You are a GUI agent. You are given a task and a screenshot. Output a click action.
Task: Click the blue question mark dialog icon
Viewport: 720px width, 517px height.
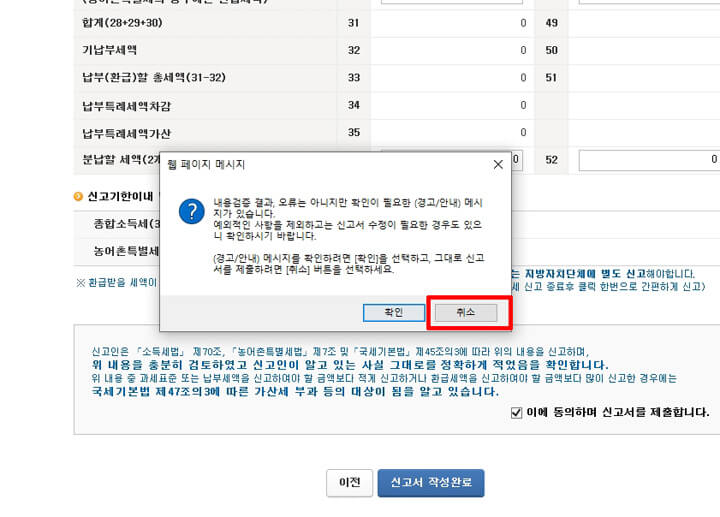pyautogui.click(x=191, y=211)
